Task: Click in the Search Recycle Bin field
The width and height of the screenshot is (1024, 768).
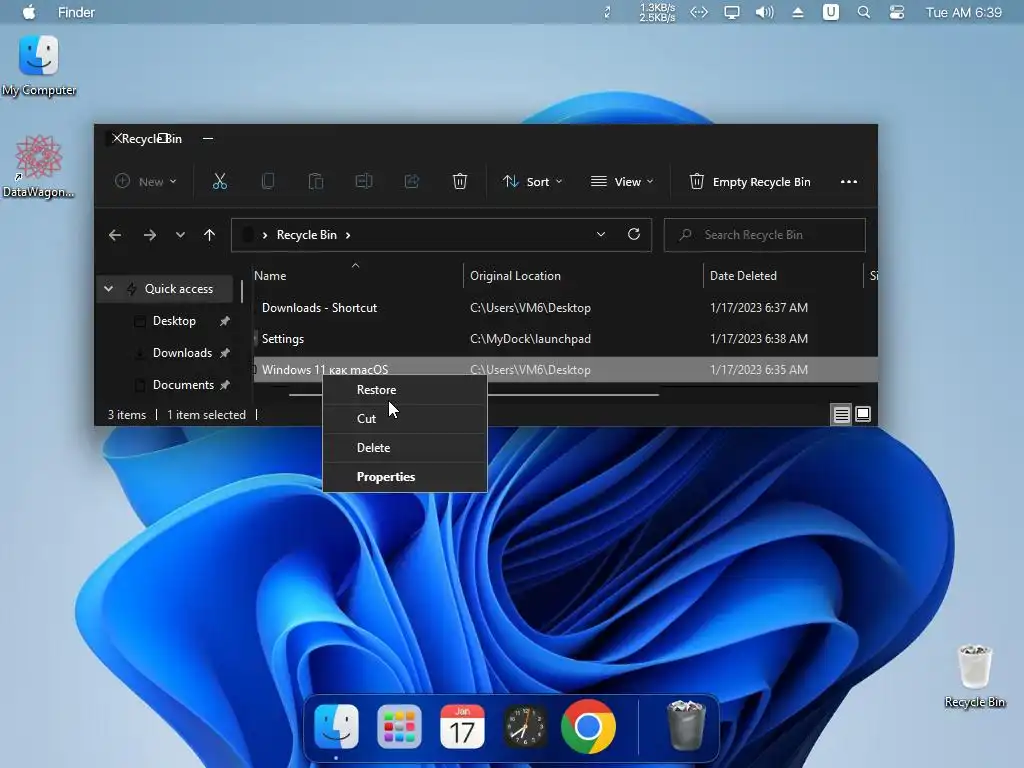Action: (765, 235)
